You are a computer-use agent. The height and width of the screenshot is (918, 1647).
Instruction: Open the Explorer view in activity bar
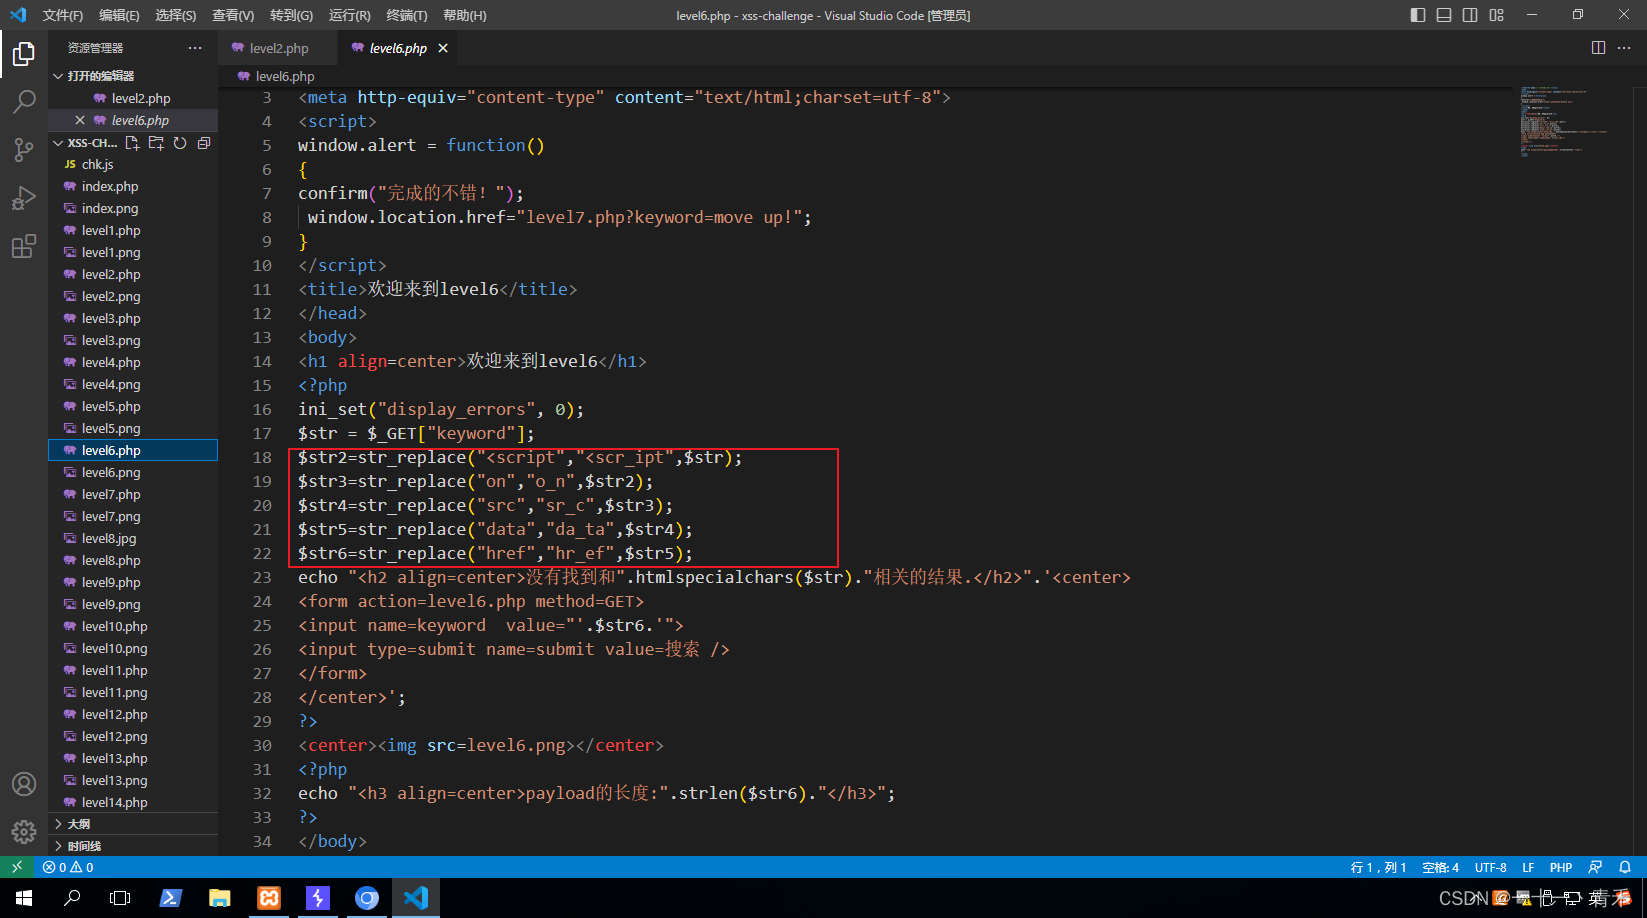pyautogui.click(x=24, y=54)
